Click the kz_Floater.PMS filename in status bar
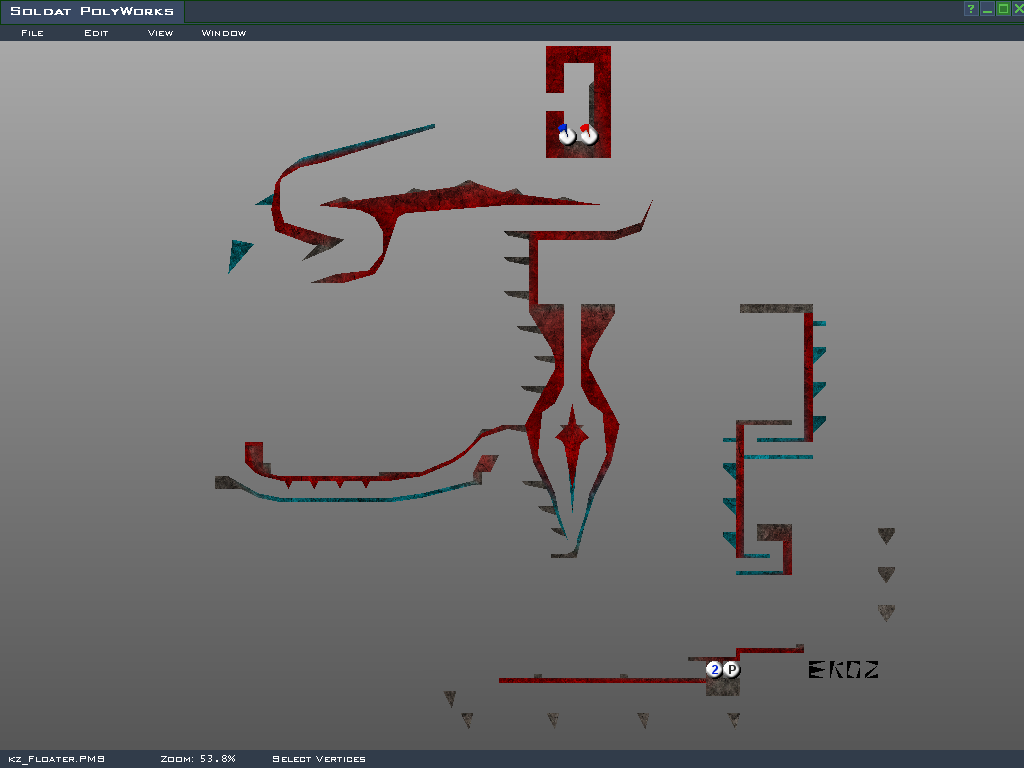The height and width of the screenshot is (768, 1024). pyautogui.click(x=57, y=759)
